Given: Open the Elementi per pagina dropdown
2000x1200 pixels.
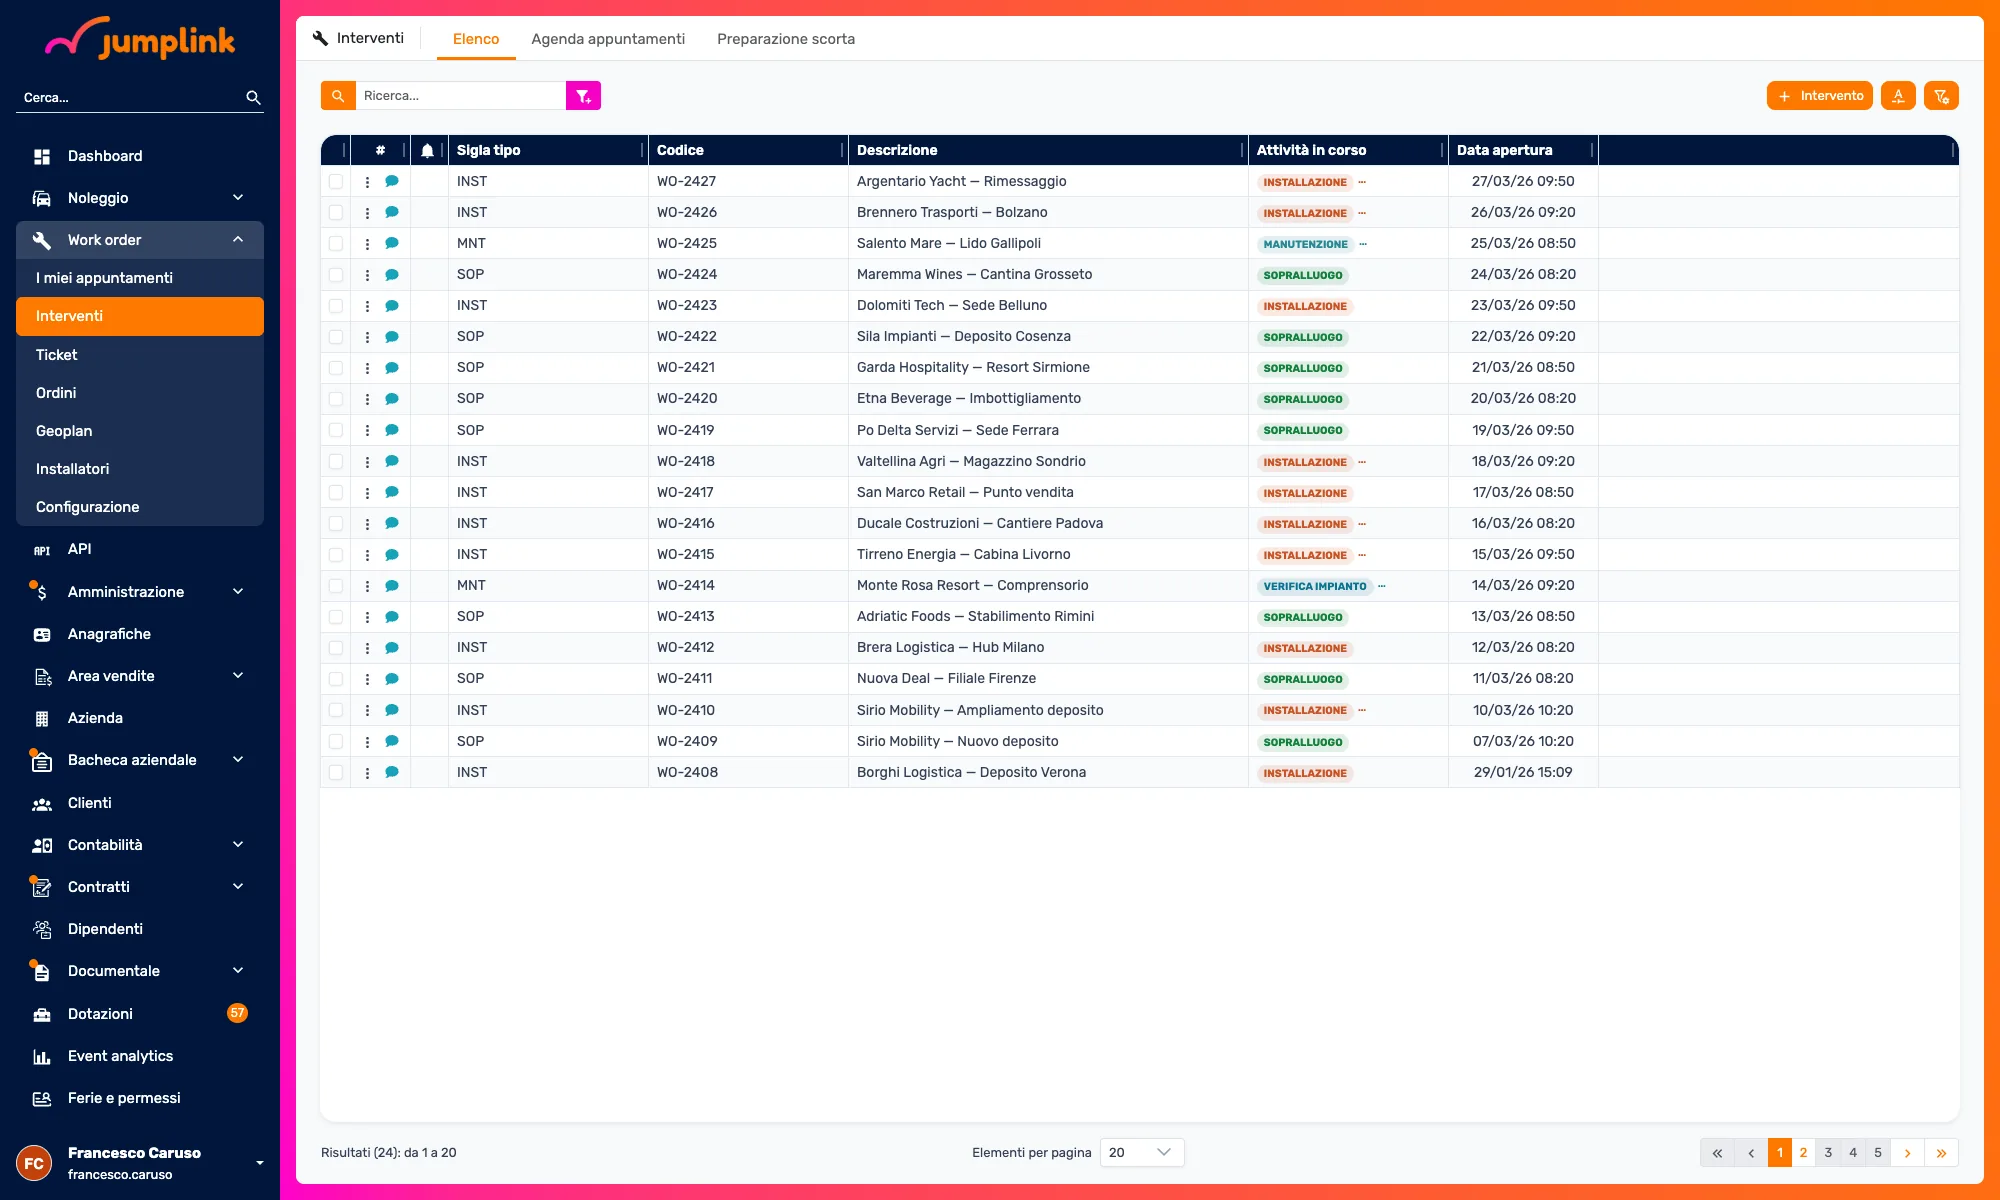Looking at the screenshot, I should [1142, 1152].
